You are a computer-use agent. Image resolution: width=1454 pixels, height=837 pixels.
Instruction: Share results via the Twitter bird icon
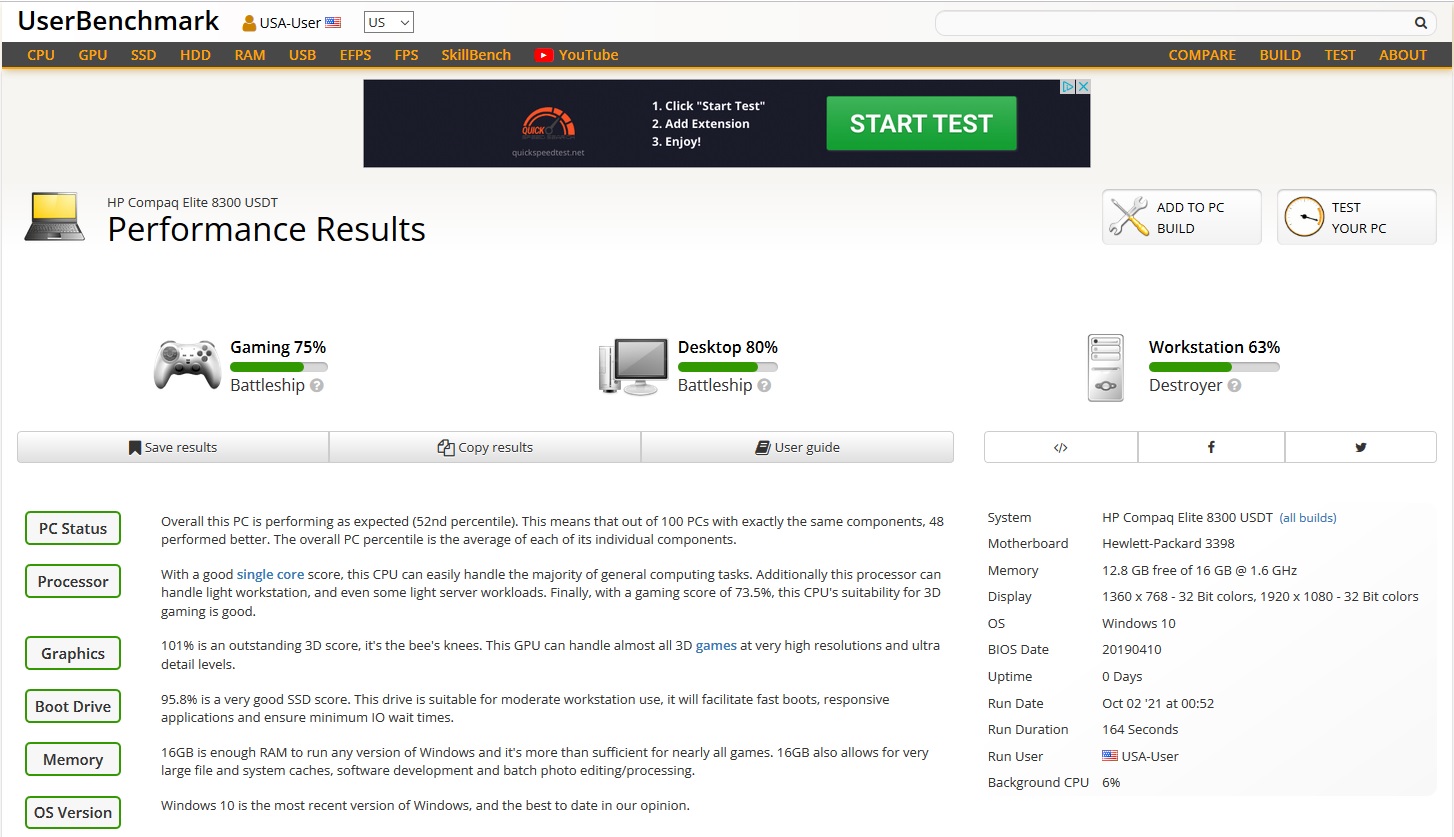pos(1360,447)
